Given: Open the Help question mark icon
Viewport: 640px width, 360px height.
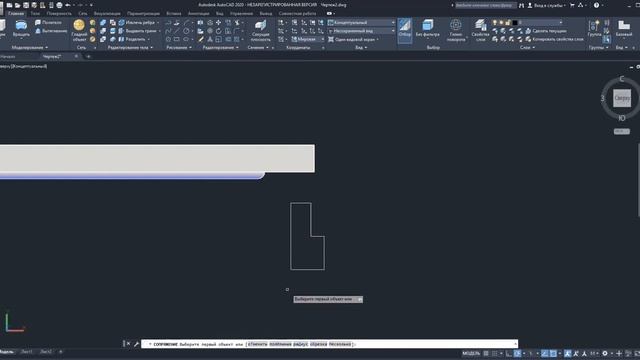Looking at the screenshot, I should point(596,5).
